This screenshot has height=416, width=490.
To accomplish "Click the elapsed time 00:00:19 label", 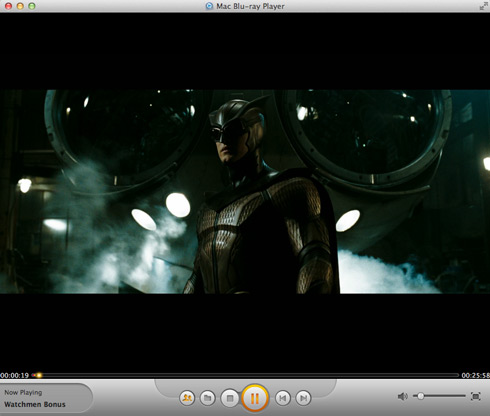I will pos(15,375).
